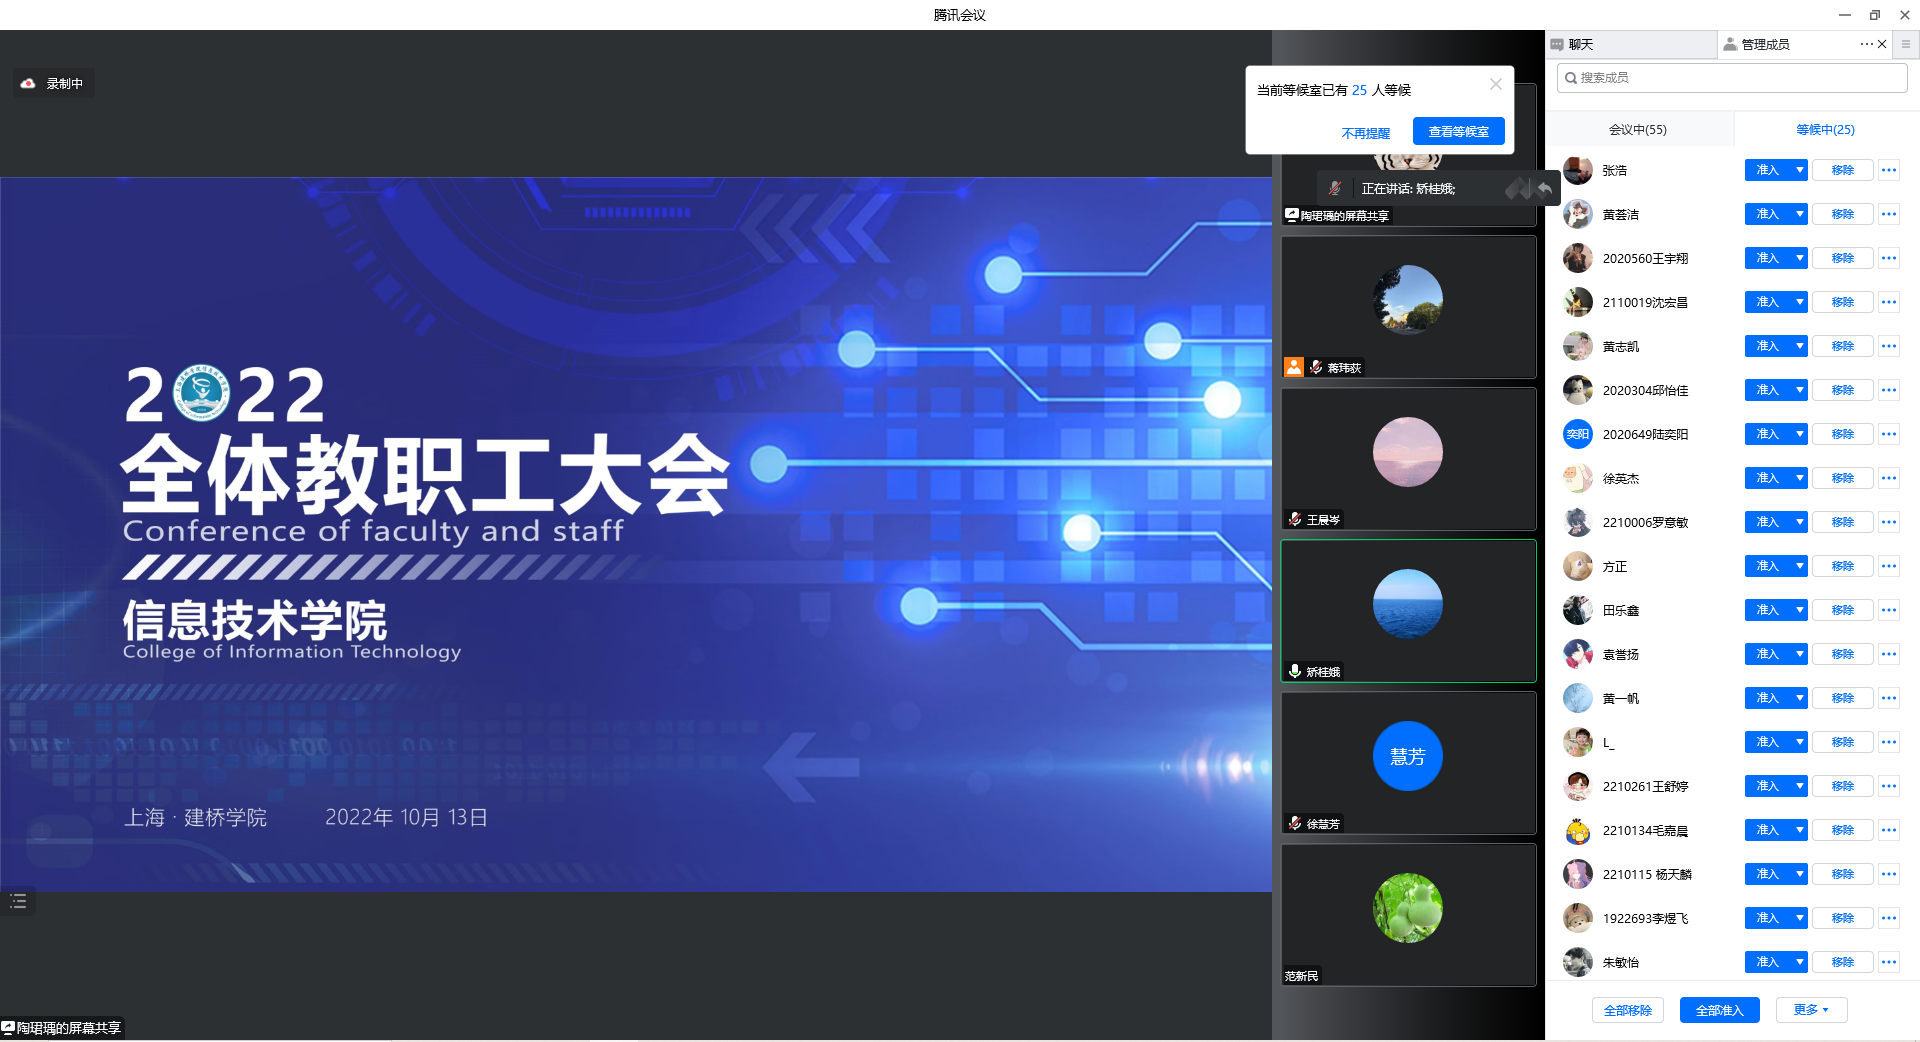The height and width of the screenshot is (1042, 1920).
Task: Click the reply arrow icon in speaking bar
Action: click(x=1545, y=188)
